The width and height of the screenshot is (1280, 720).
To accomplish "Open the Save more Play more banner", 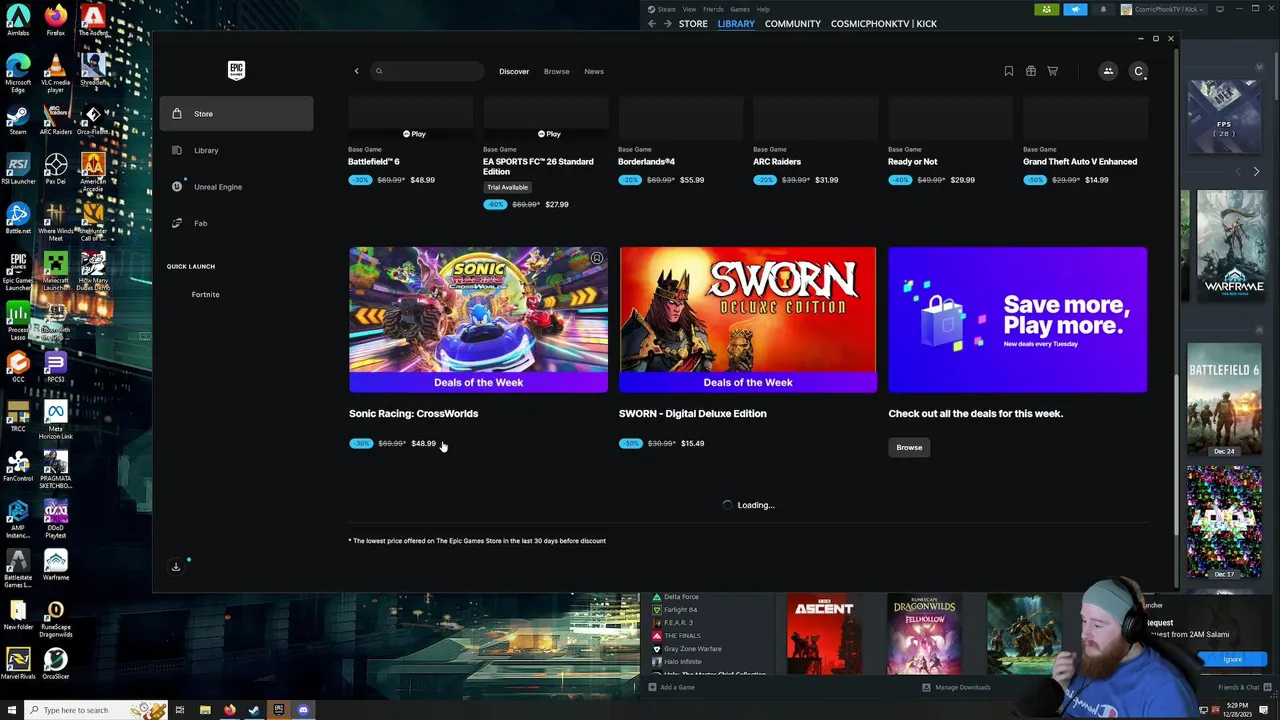I will 1018,320.
